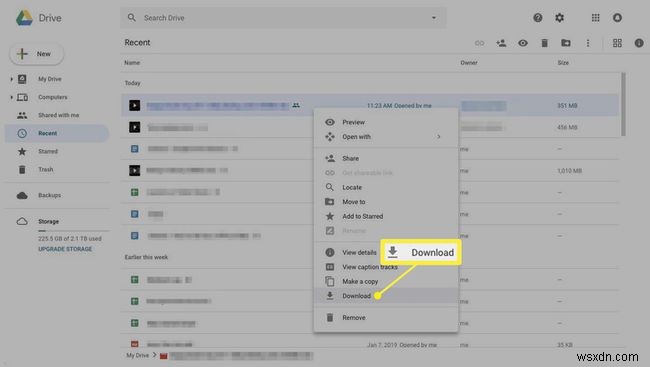Click the storage usage progress bar
650x367 pixels.
pos(73,230)
